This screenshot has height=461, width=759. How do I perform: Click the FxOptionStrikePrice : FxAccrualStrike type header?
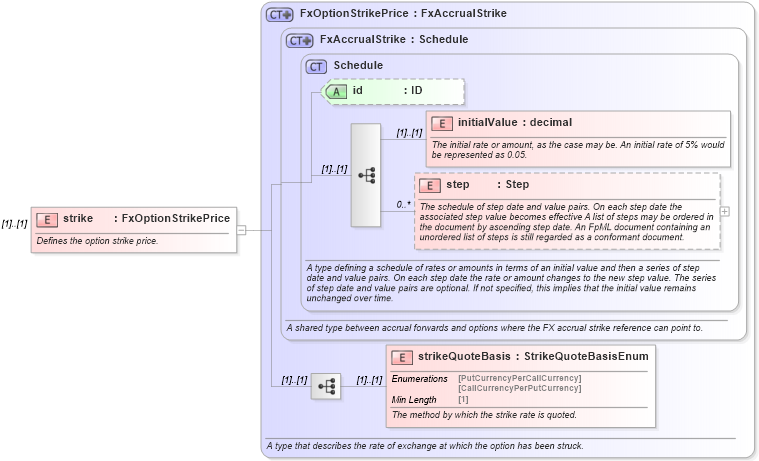coord(403,14)
